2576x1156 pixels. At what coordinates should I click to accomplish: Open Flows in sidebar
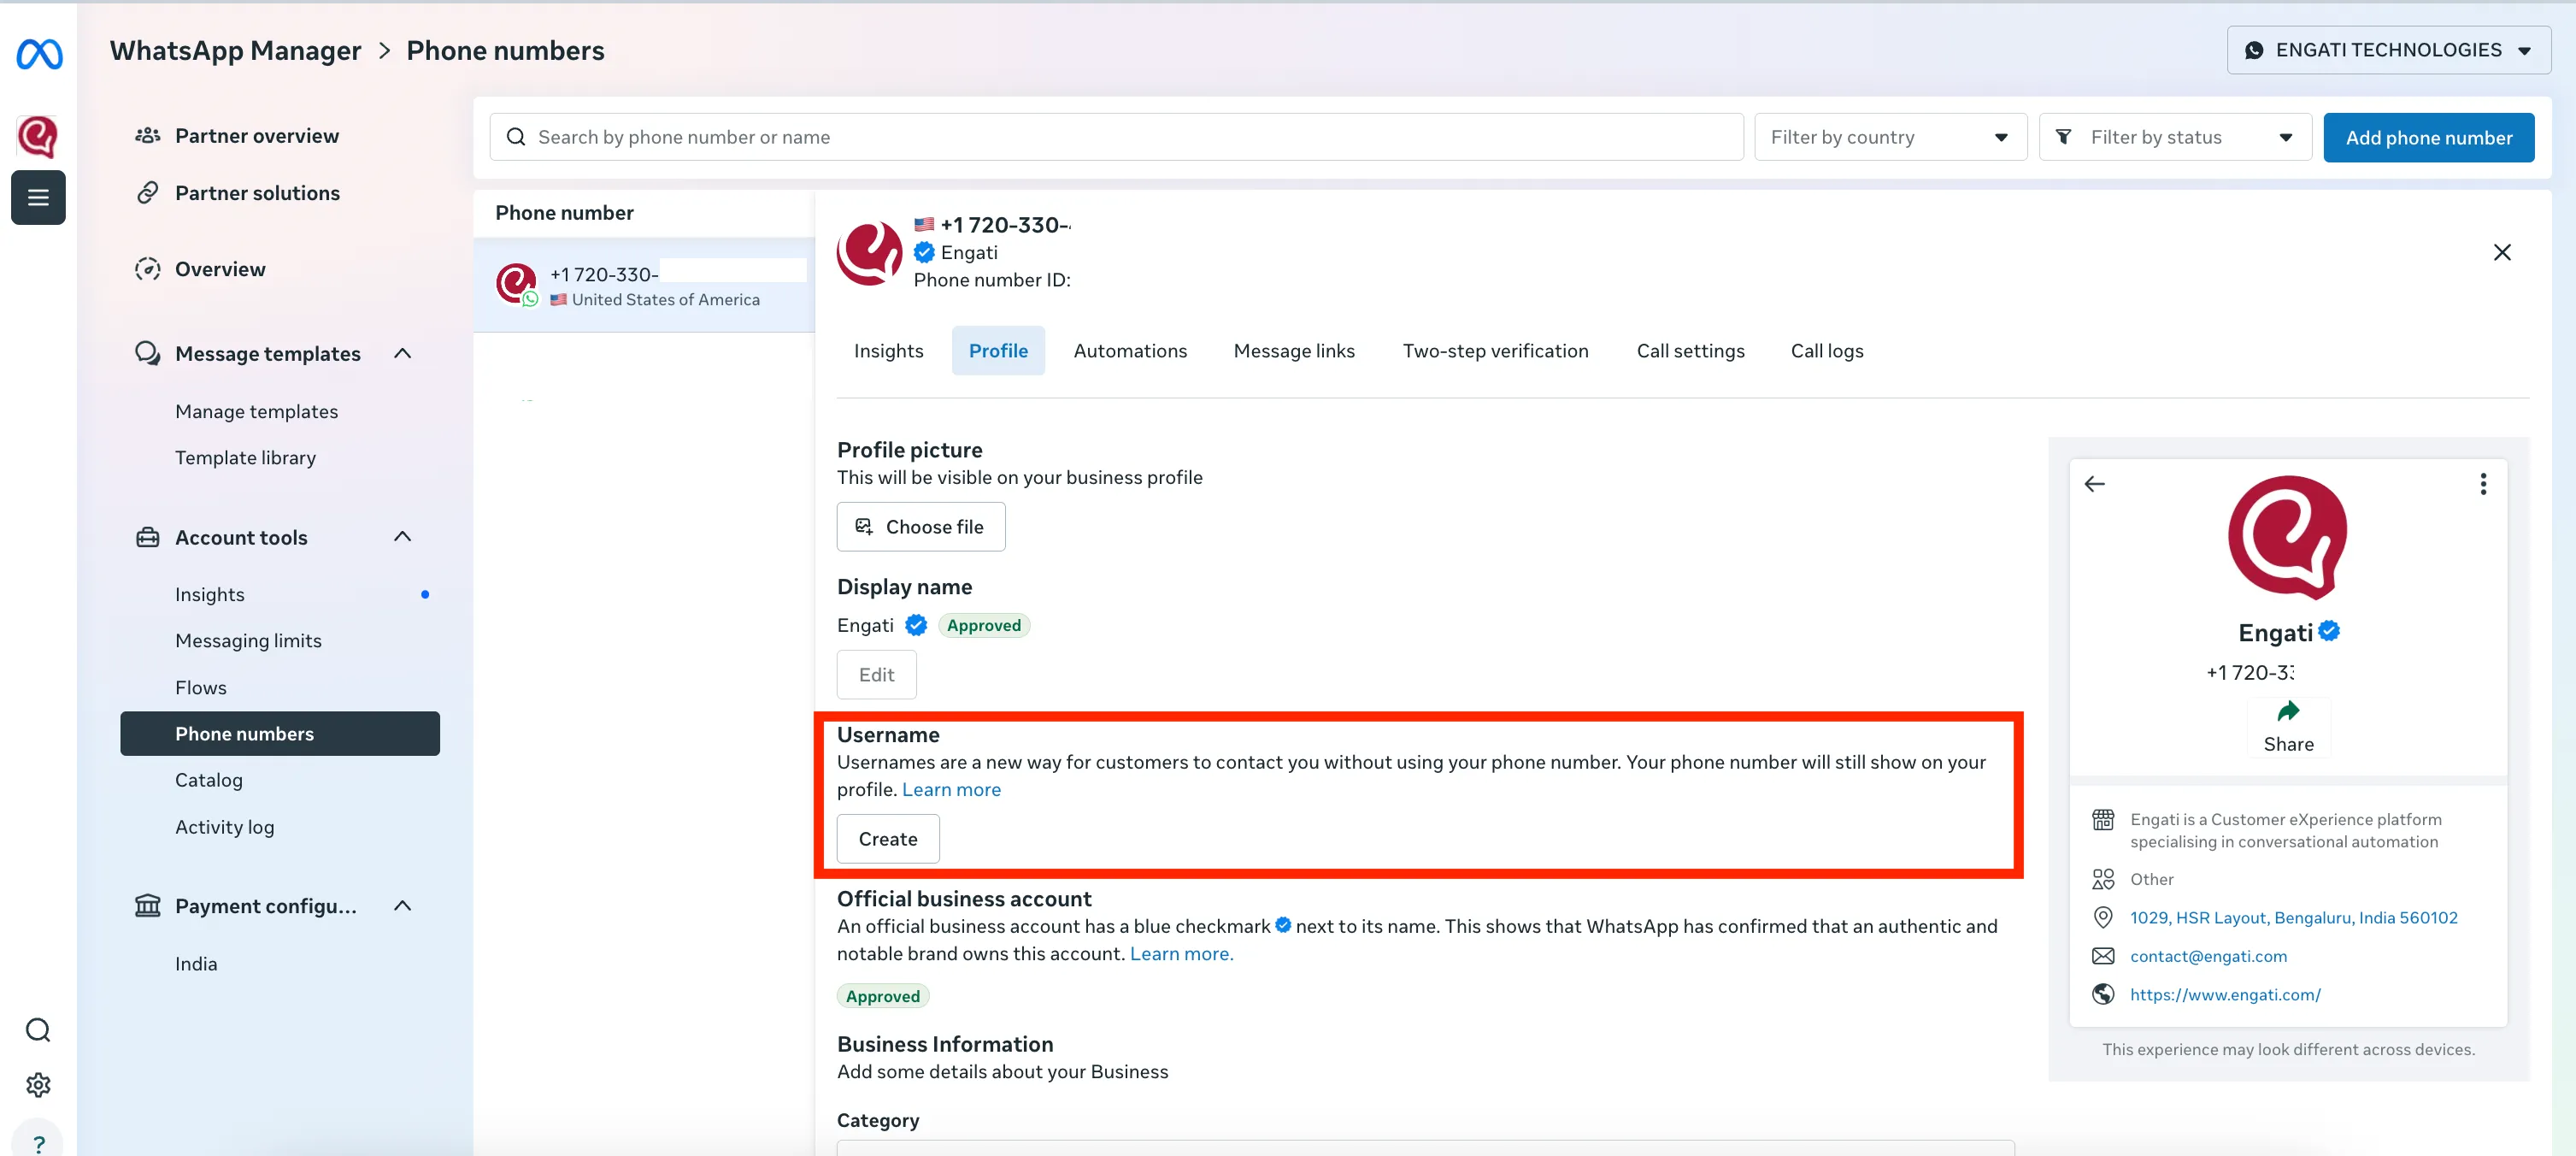pyautogui.click(x=200, y=687)
